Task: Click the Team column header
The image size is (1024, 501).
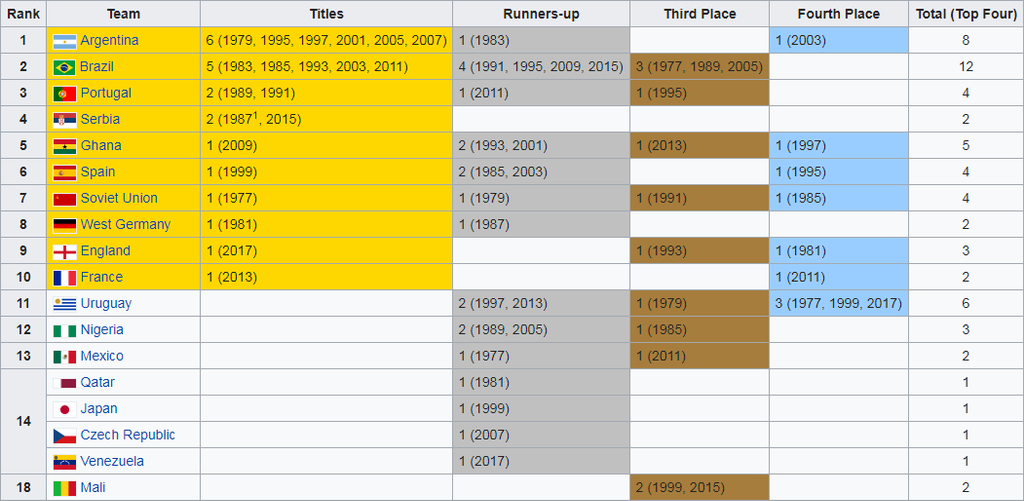Action: [123, 14]
